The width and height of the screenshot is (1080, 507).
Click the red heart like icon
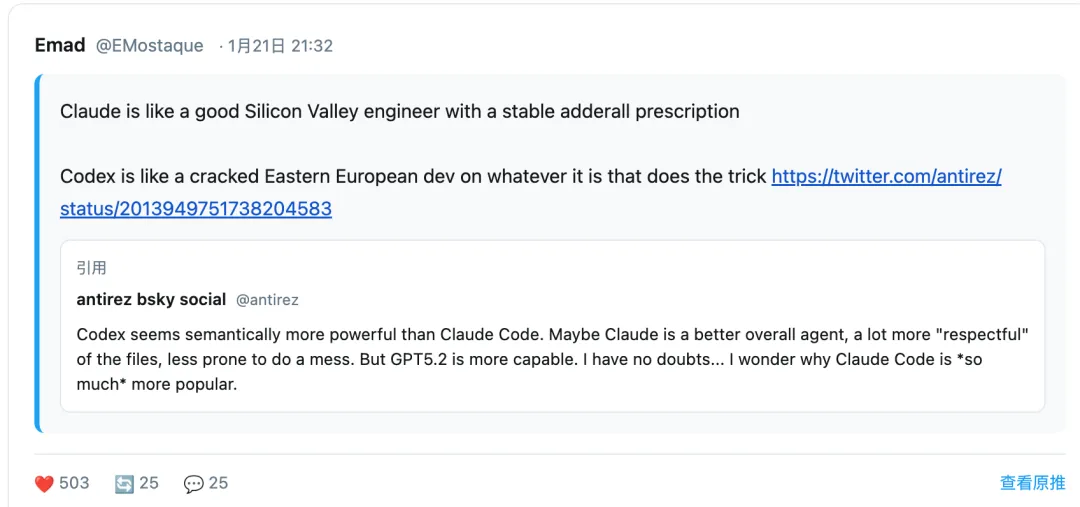(44, 484)
